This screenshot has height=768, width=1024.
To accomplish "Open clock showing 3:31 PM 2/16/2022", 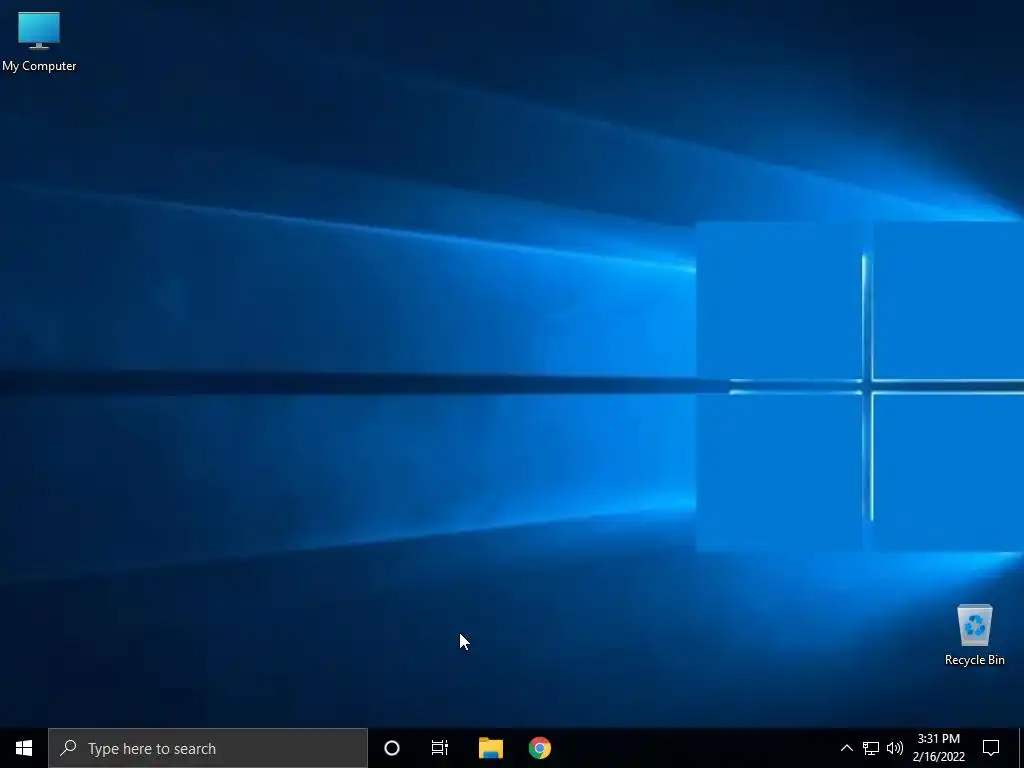I will [x=938, y=748].
